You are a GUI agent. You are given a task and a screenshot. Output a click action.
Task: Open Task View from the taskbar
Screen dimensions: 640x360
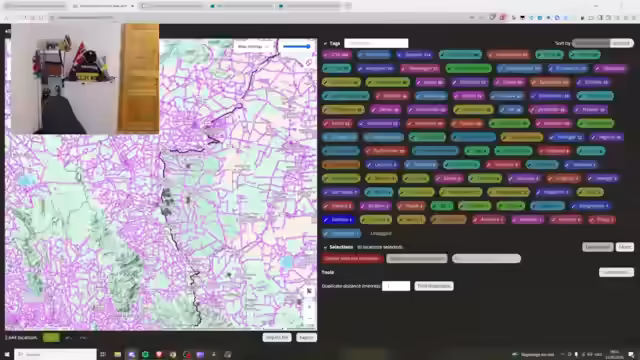[103, 354]
